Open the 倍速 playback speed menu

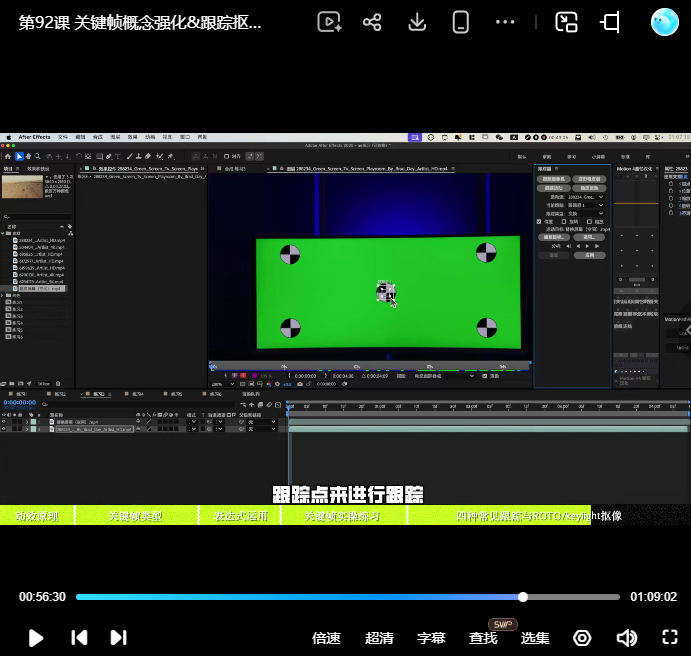pos(326,638)
